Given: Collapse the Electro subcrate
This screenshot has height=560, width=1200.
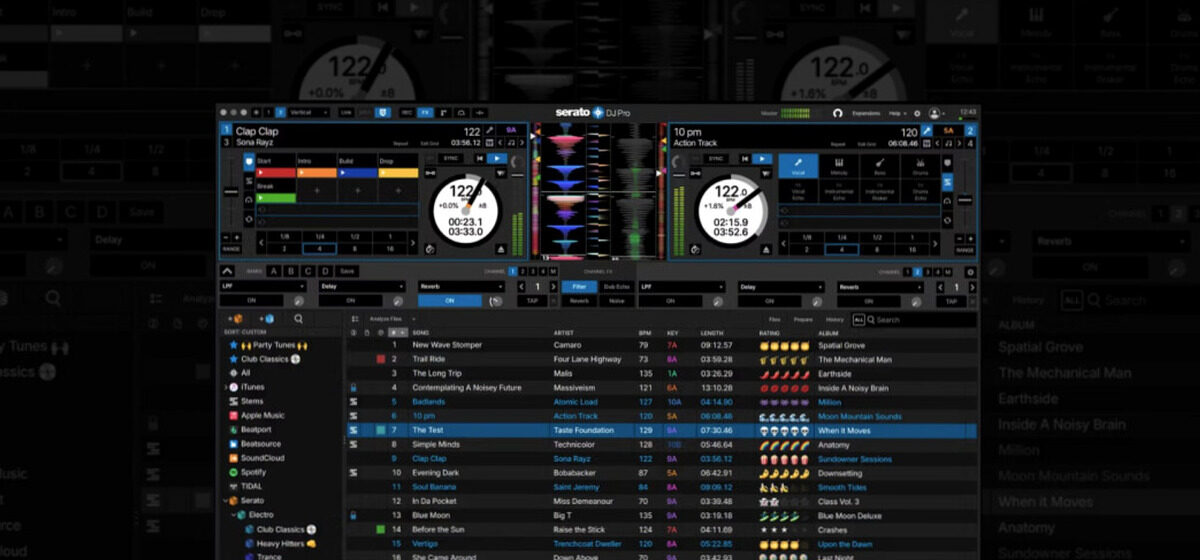Looking at the screenshot, I should (x=233, y=515).
